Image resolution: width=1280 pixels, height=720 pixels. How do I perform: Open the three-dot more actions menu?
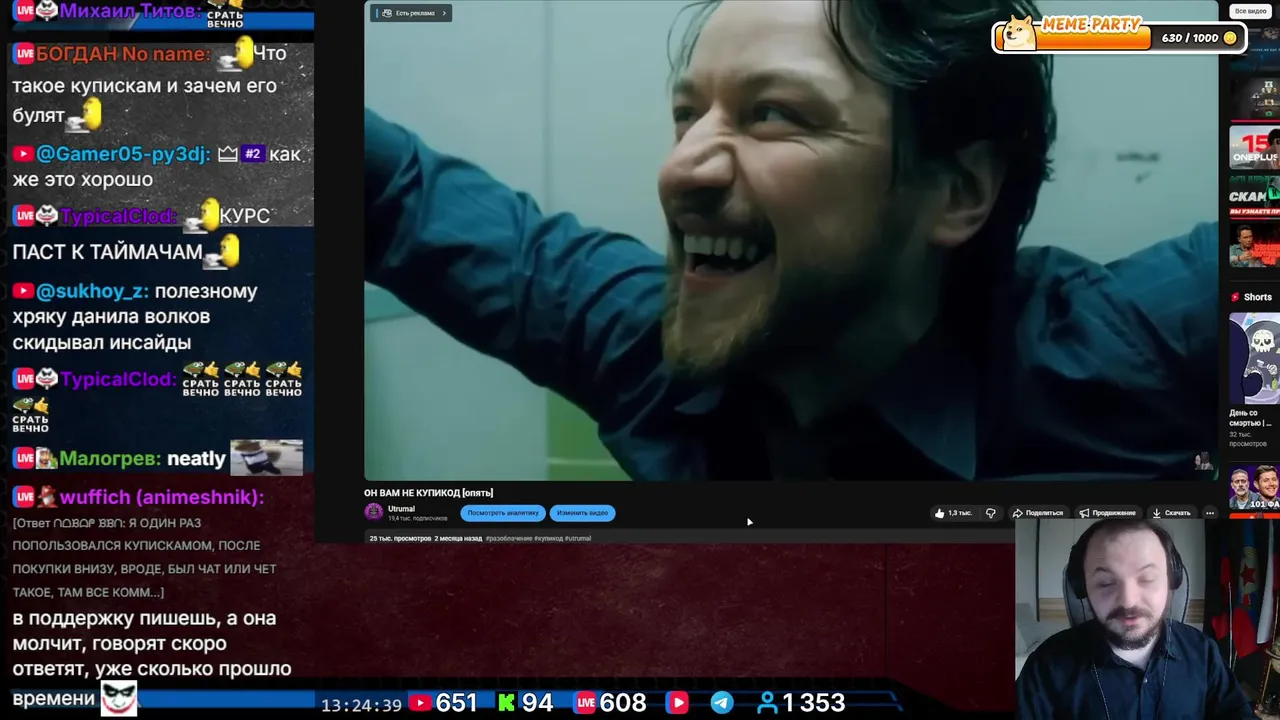coord(1209,513)
